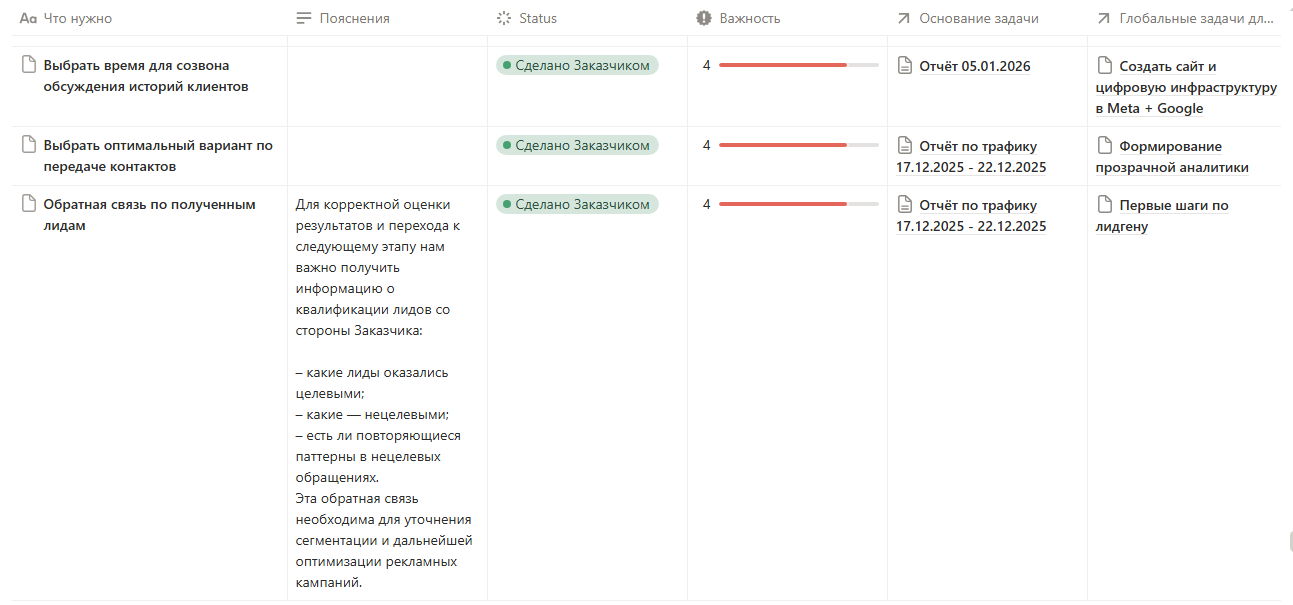The image size is (1293, 605).
Task: Click page icon beside 'Обратная связь по полученным лидам'
Action: click(x=28, y=204)
